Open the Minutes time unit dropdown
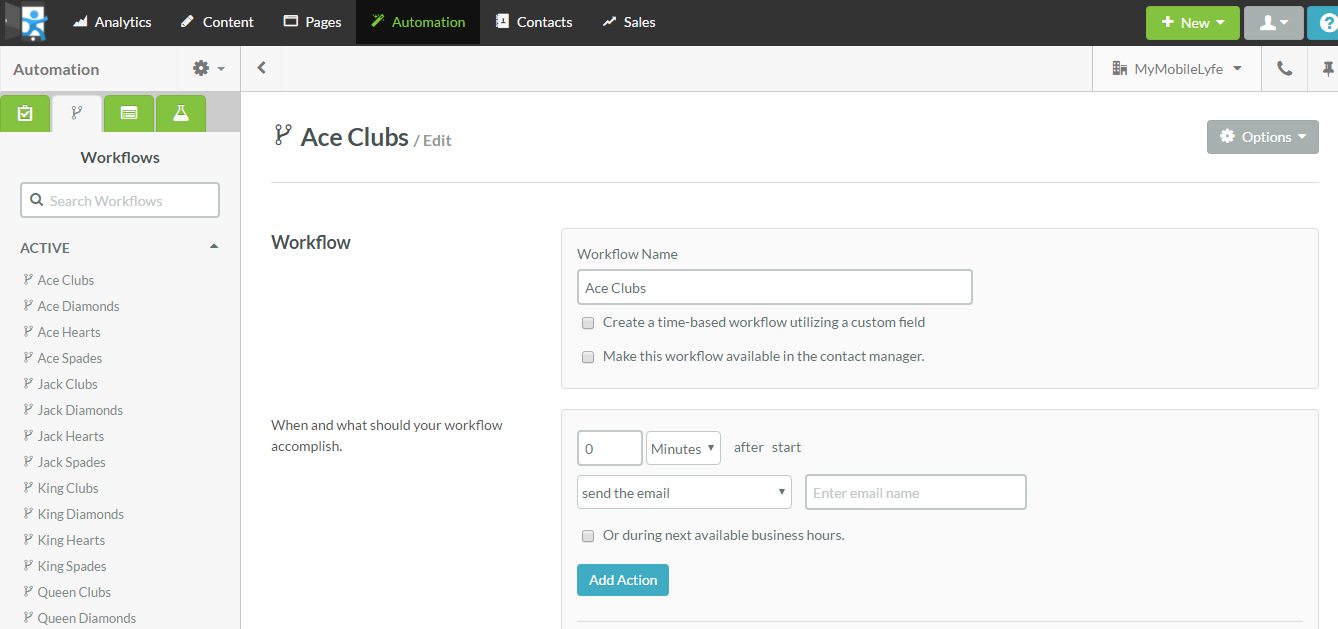 coord(683,448)
